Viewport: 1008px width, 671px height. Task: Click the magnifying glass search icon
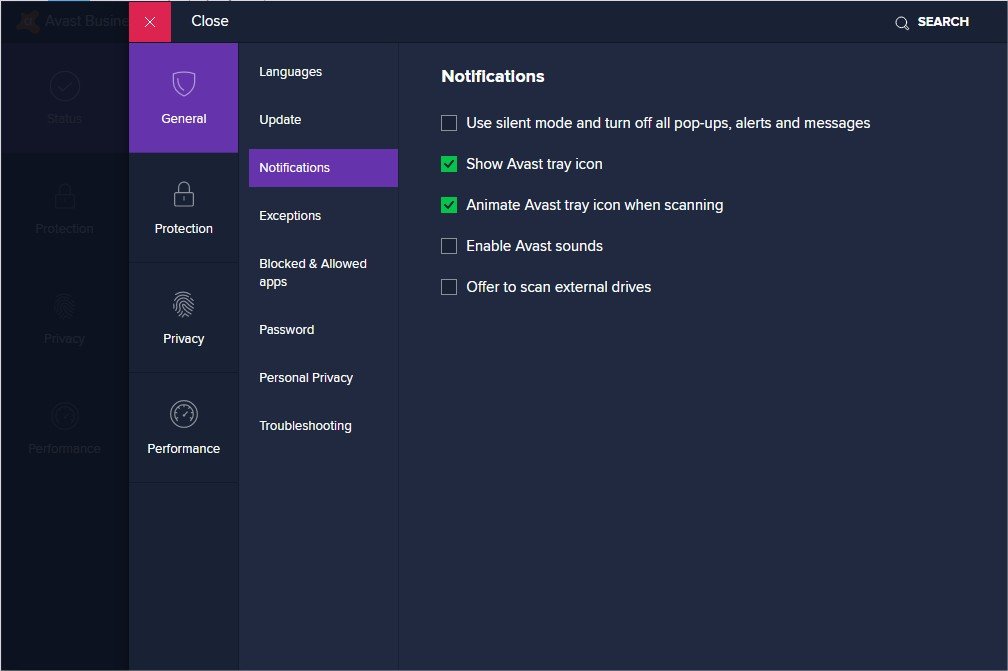(902, 23)
